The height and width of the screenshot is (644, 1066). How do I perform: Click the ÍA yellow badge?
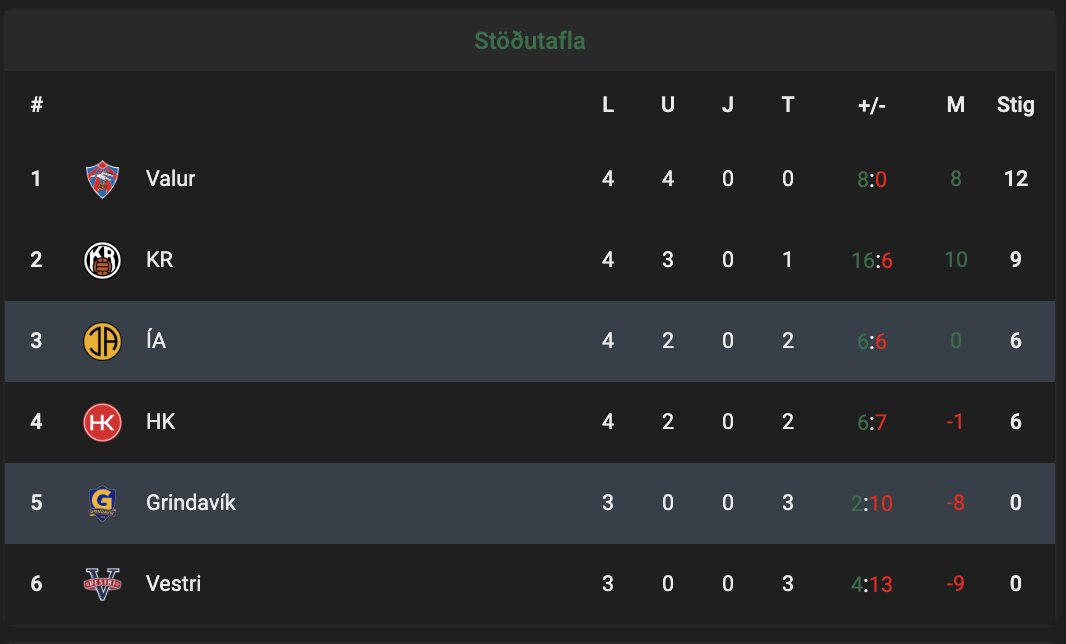103,341
